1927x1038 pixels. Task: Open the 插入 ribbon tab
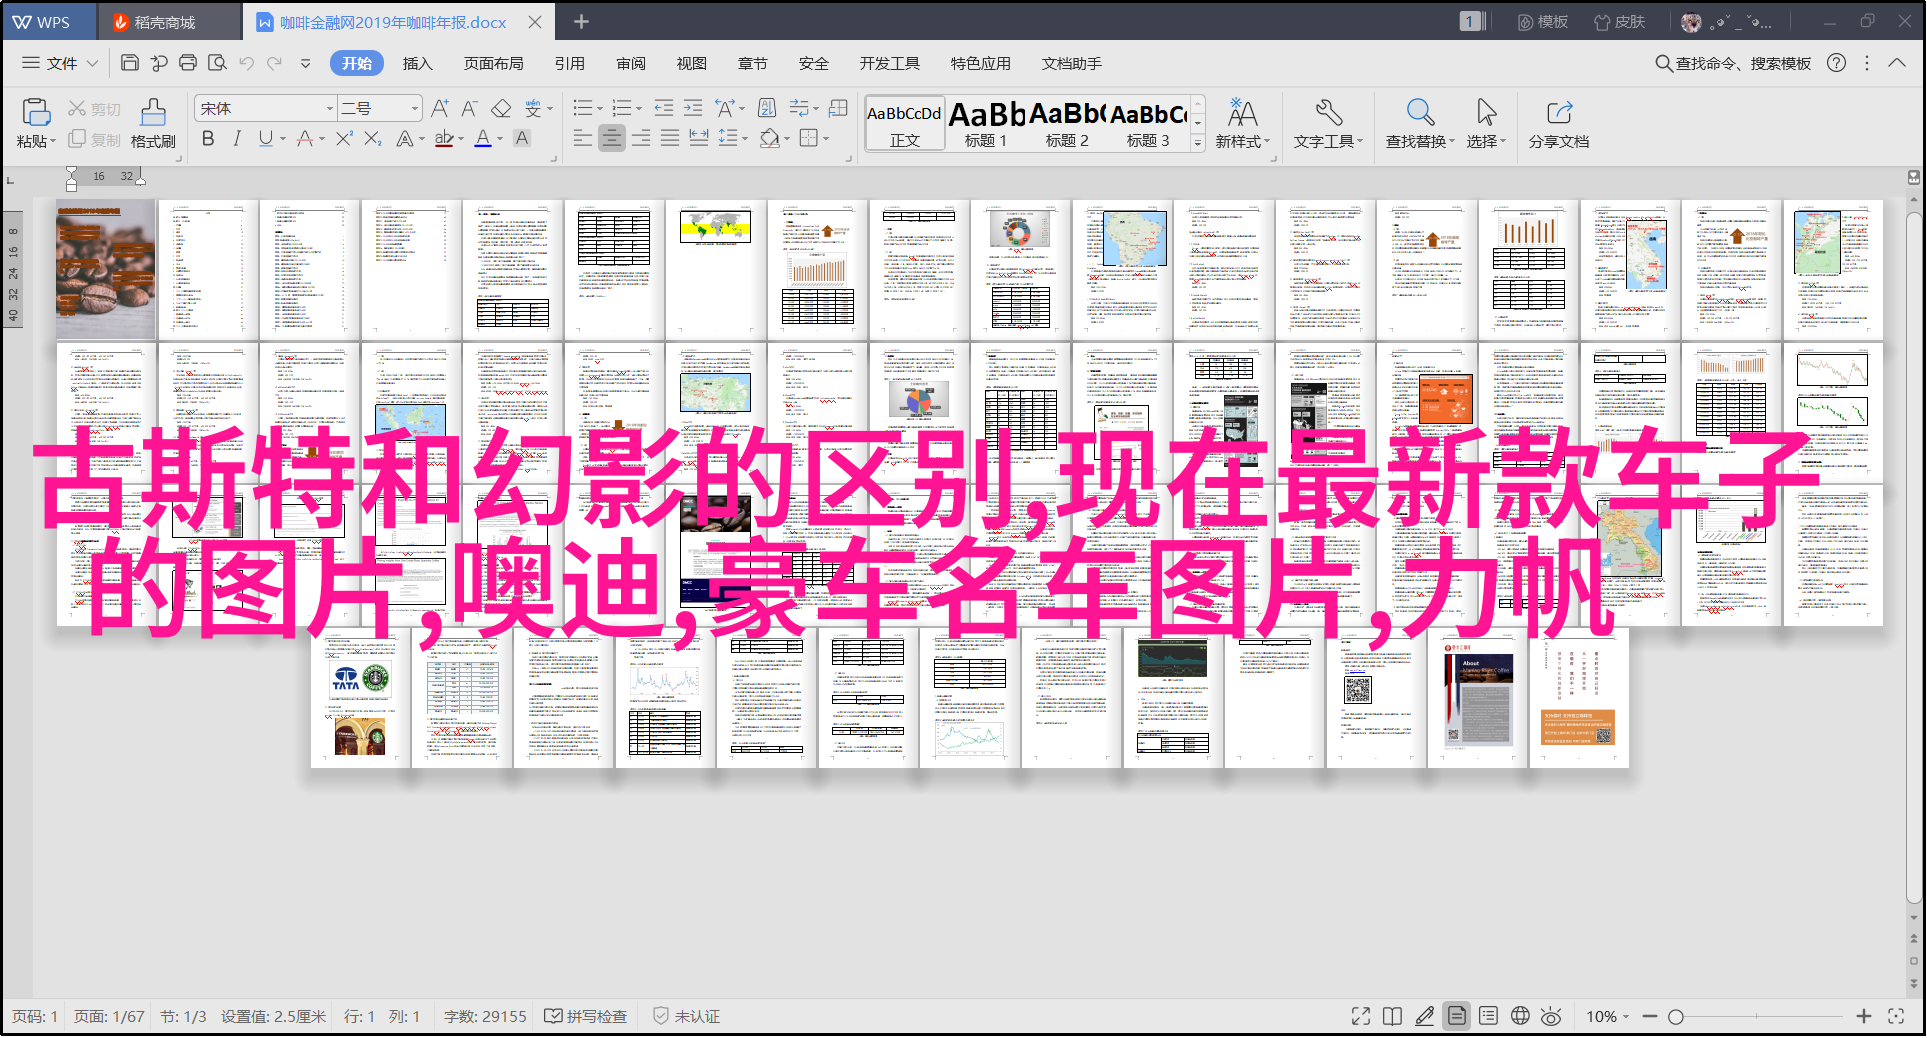pos(417,63)
